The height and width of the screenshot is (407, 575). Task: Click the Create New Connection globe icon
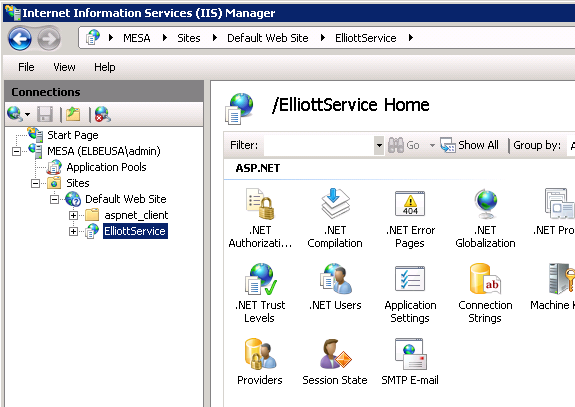[15, 114]
